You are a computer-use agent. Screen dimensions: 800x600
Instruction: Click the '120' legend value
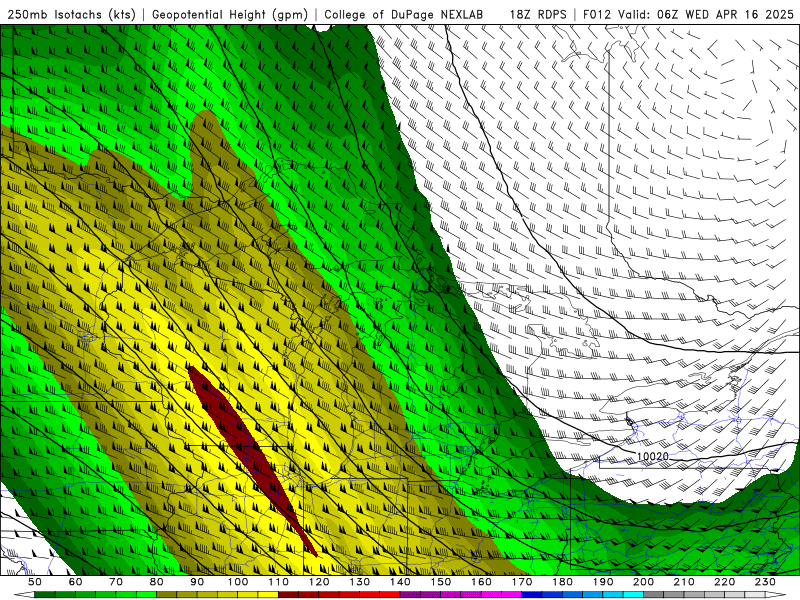point(319,582)
